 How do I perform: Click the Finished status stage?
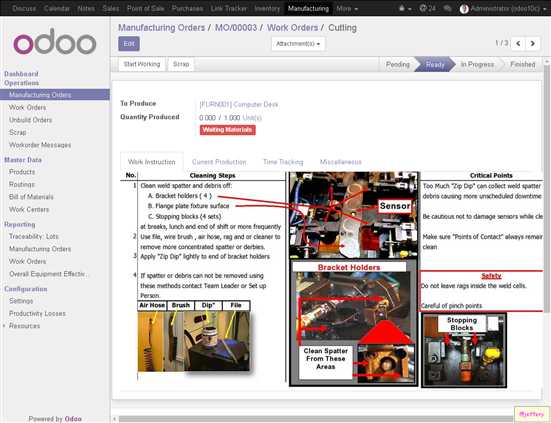coord(522,65)
